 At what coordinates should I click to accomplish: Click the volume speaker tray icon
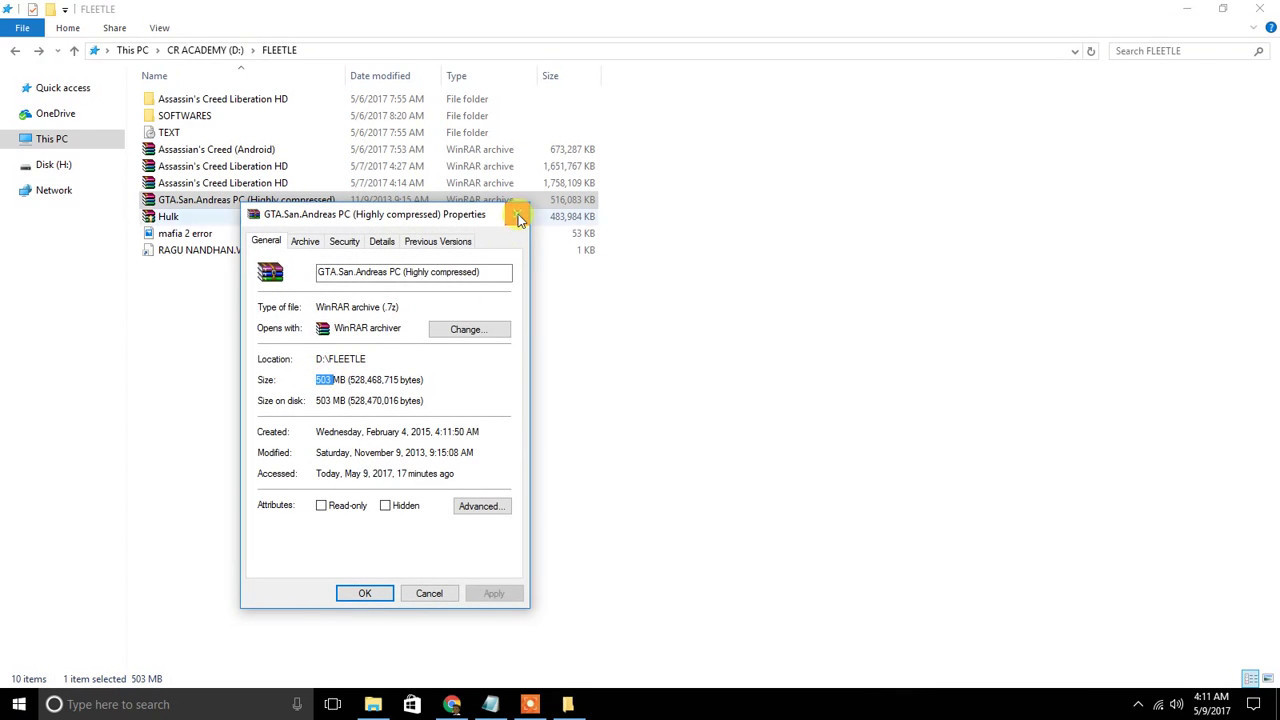point(1177,704)
